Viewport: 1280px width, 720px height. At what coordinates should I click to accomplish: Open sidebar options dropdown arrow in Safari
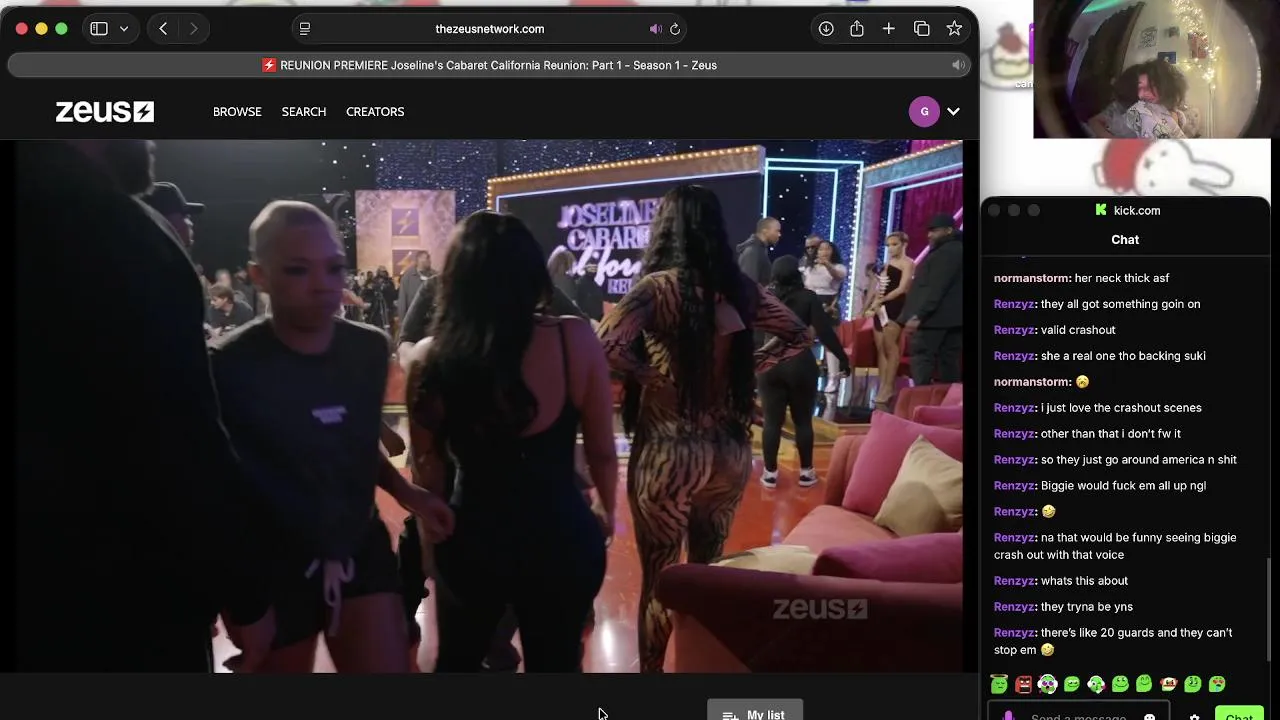tap(124, 29)
